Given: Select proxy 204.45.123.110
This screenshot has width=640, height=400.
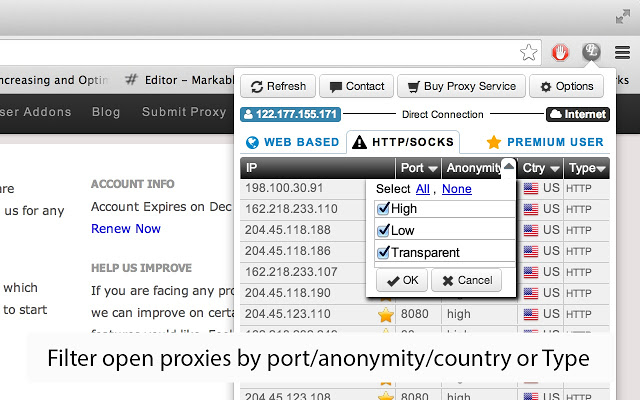Looking at the screenshot, I should click(288, 314).
